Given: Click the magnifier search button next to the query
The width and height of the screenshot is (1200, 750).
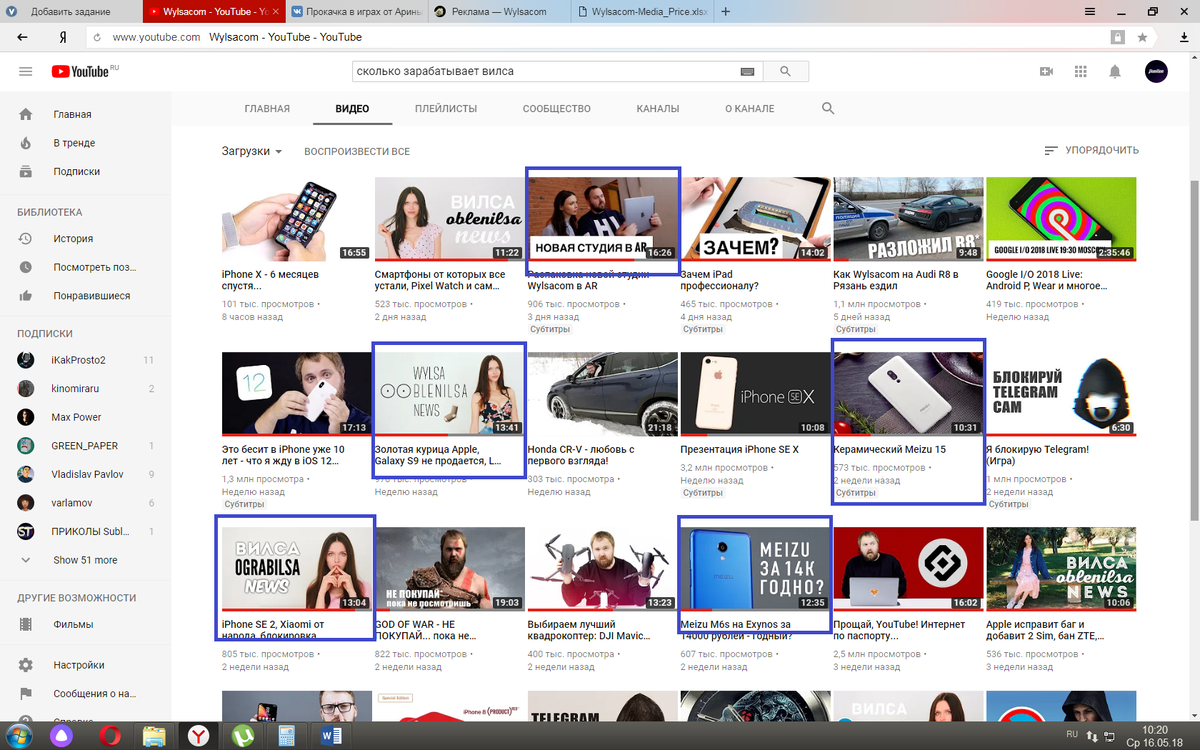Looking at the screenshot, I should pos(785,72).
